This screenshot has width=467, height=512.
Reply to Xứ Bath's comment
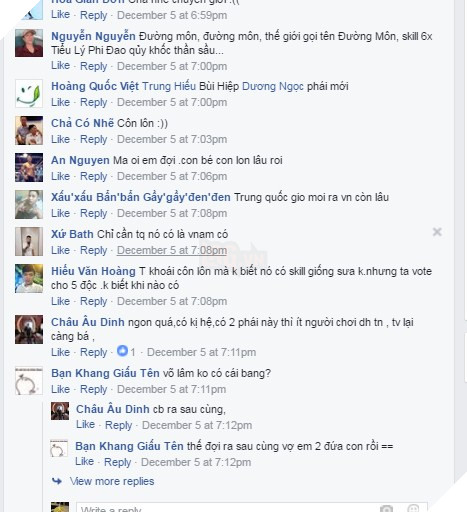tap(94, 250)
